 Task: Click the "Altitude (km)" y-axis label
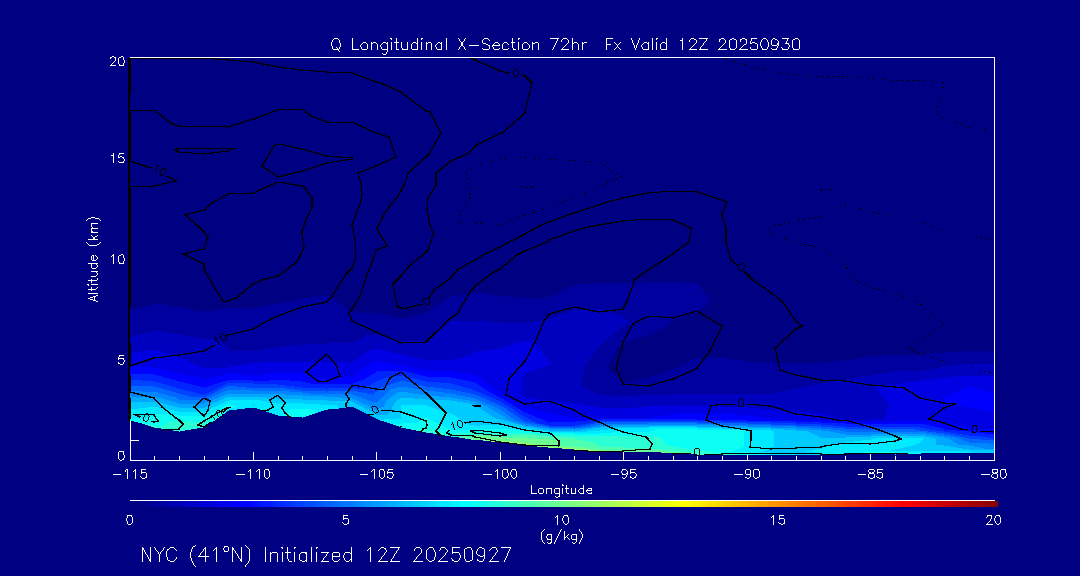[93, 259]
